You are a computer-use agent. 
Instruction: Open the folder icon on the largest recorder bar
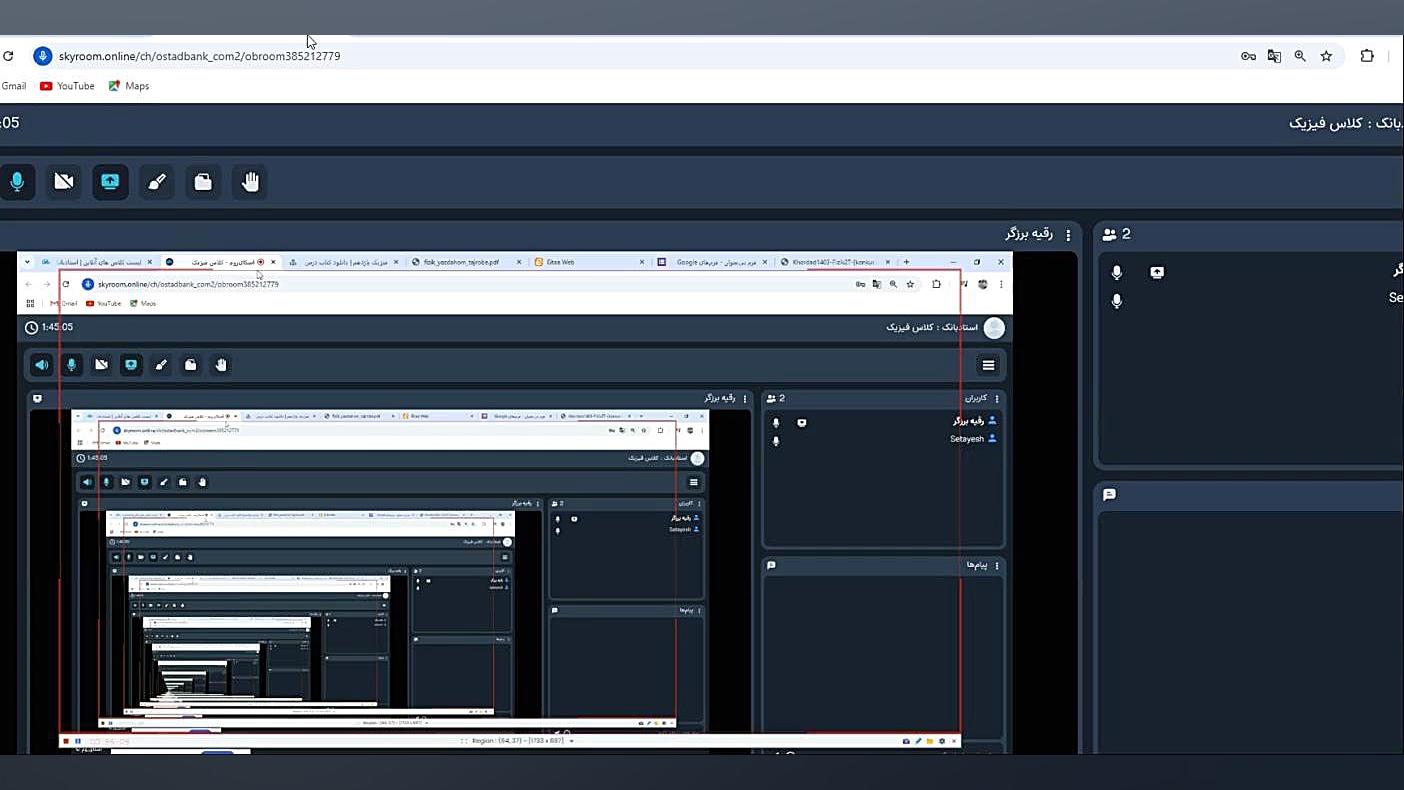tap(930, 741)
